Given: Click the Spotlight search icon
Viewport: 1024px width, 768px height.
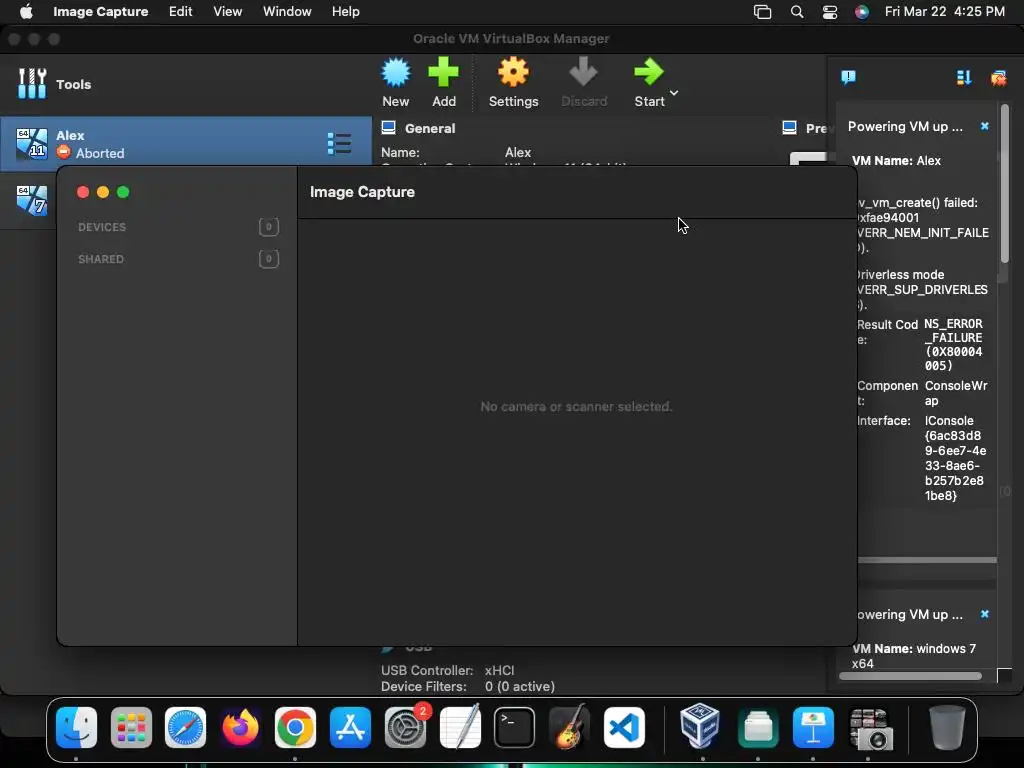Looking at the screenshot, I should tap(797, 12).
